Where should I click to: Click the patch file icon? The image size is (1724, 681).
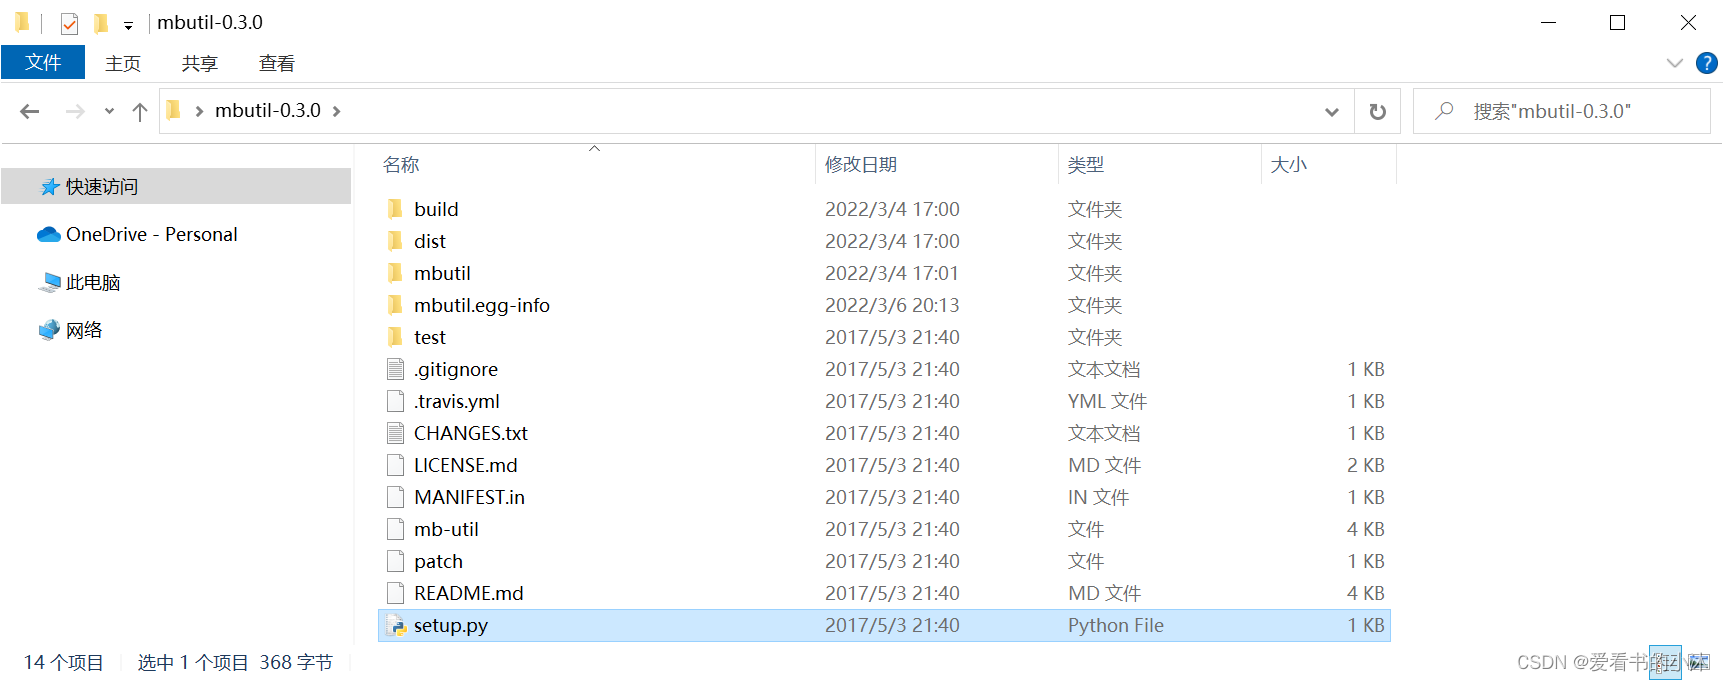point(396,561)
